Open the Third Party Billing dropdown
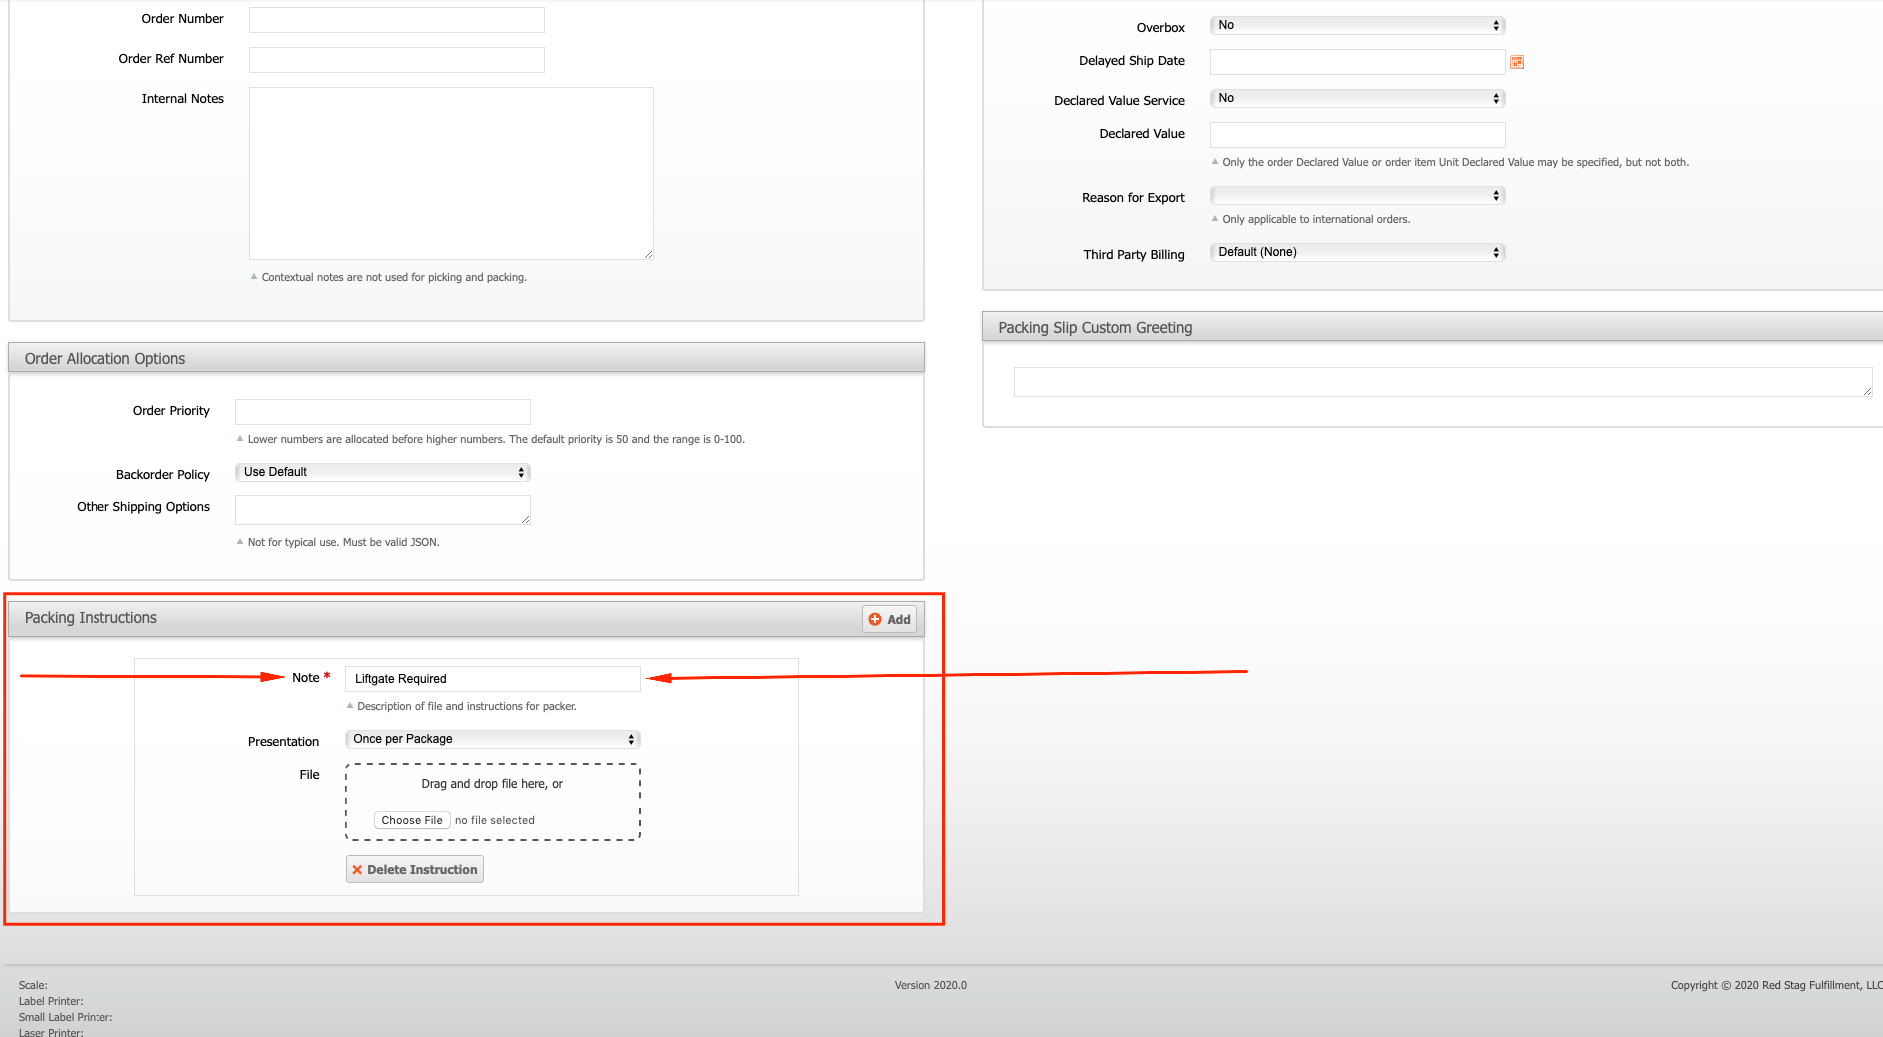This screenshot has width=1883, height=1037. (x=1357, y=252)
